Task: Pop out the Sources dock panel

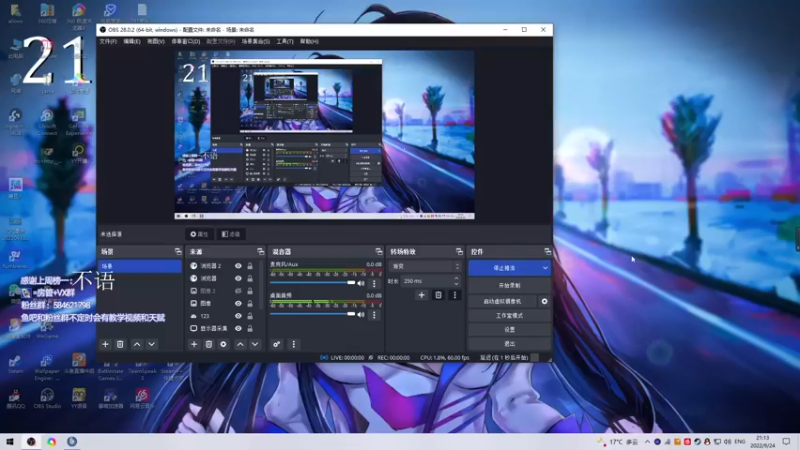Action: 261,252
